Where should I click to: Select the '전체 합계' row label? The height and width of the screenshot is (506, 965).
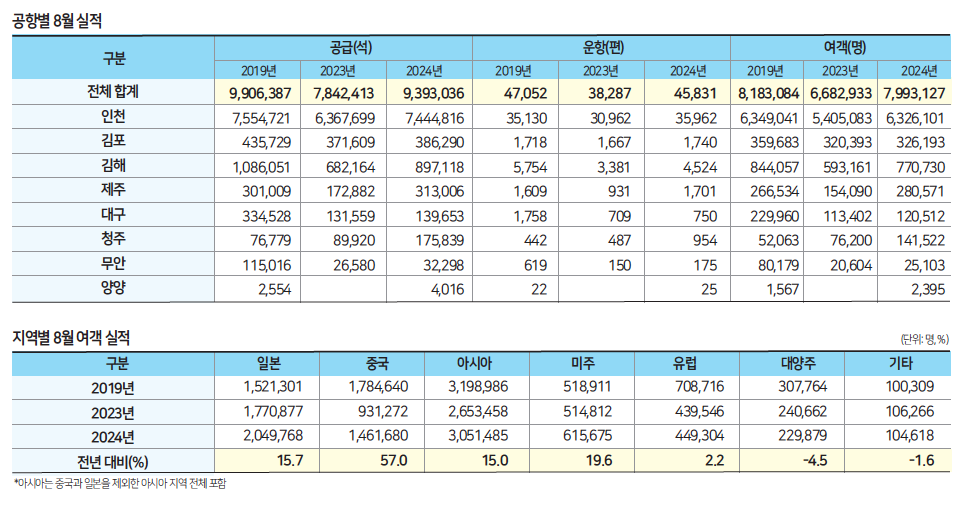(x=113, y=92)
